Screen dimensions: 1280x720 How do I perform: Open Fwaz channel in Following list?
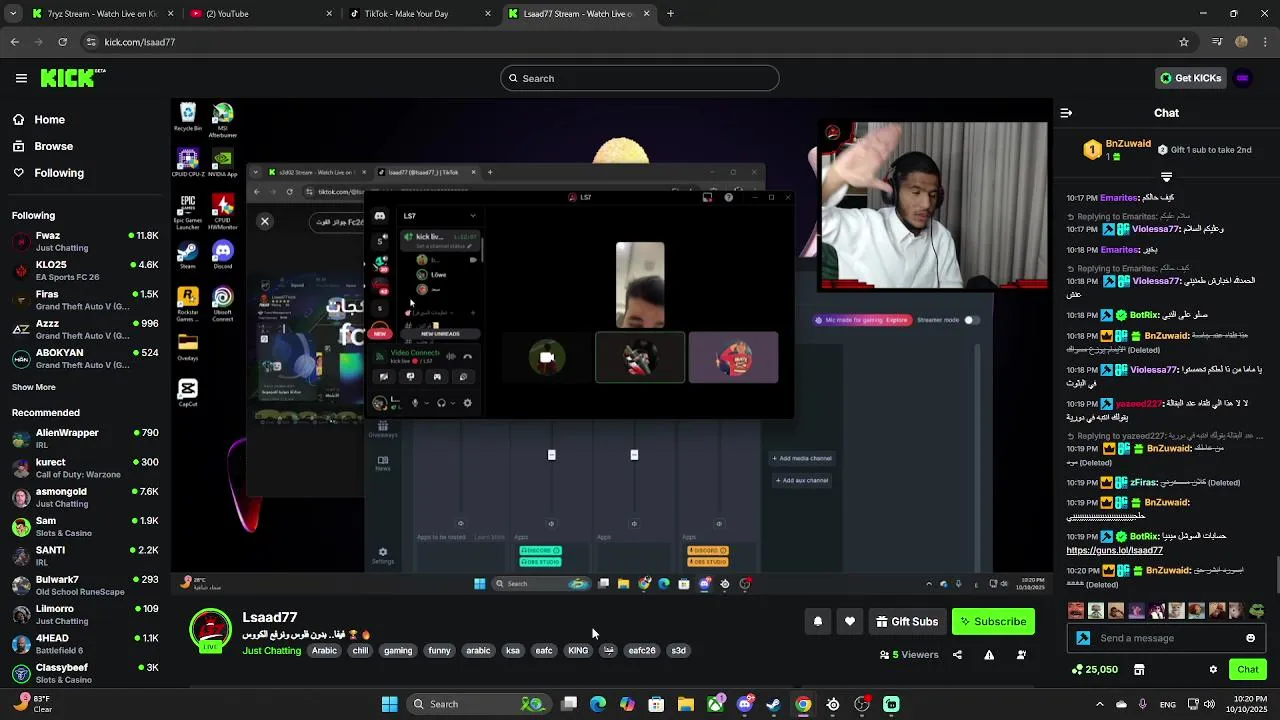pos(85,241)
